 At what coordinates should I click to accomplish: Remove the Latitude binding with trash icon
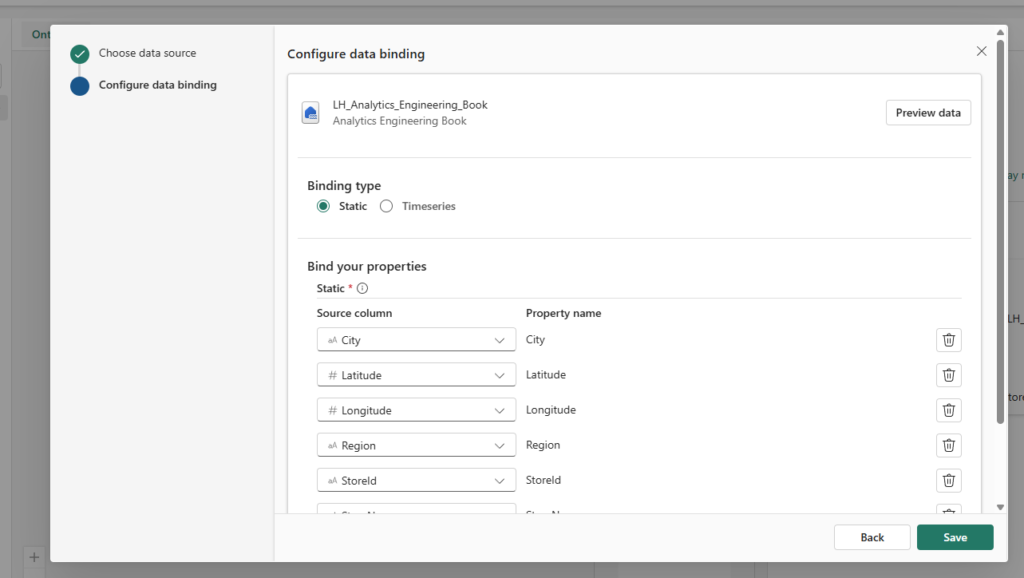coord(948,375)
